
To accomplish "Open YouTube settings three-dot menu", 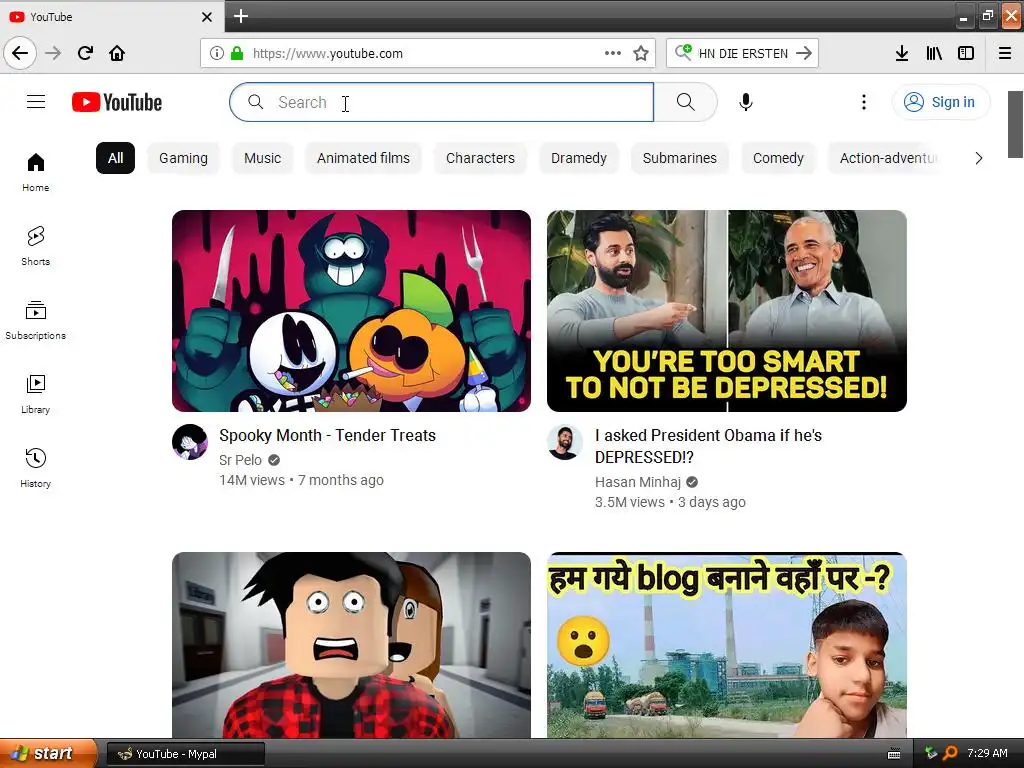I will coord(864,102).
